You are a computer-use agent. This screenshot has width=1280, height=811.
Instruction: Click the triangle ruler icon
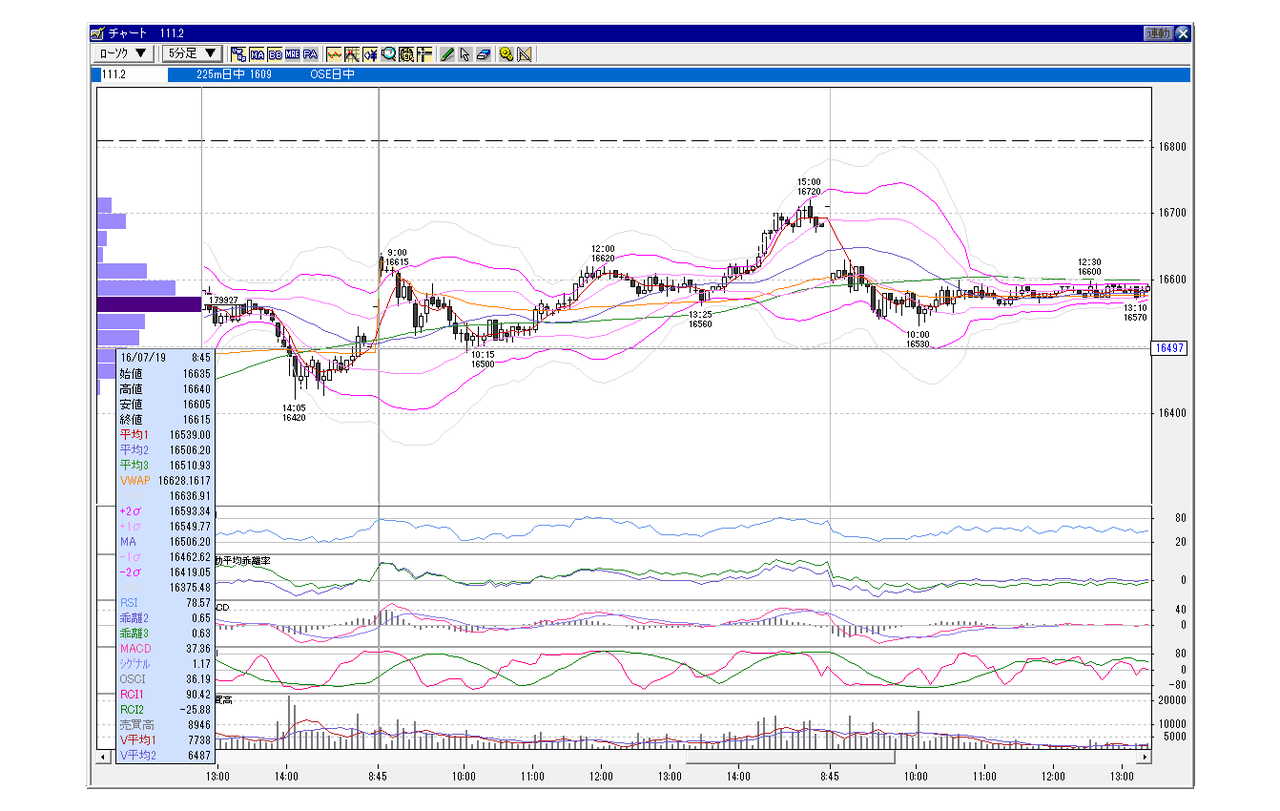tap(524, 54)
